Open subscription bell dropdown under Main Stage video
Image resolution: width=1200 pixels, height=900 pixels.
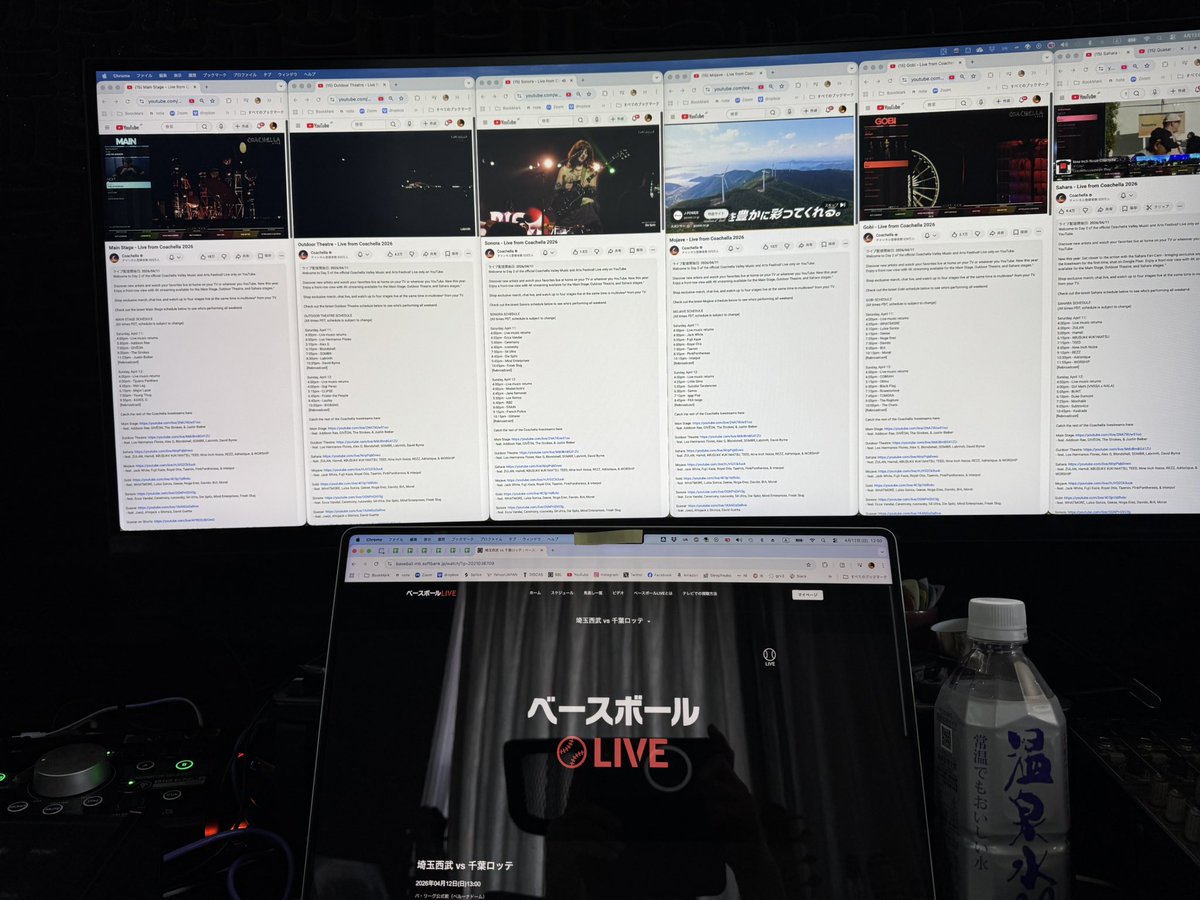(175, 257)
